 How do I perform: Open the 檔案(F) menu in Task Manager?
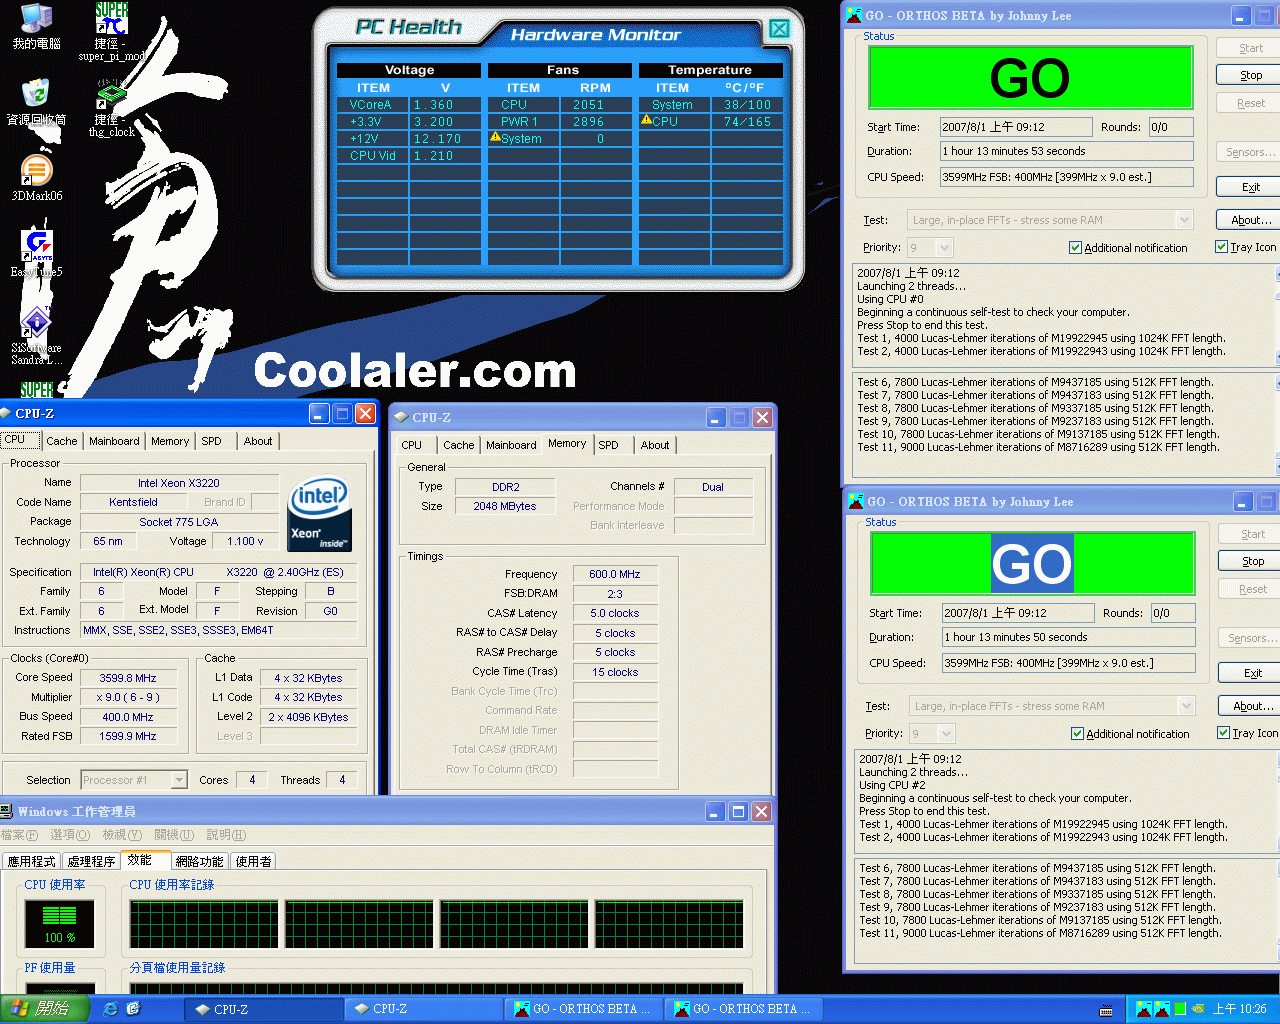pyautogui.click(x=20, y=835)
